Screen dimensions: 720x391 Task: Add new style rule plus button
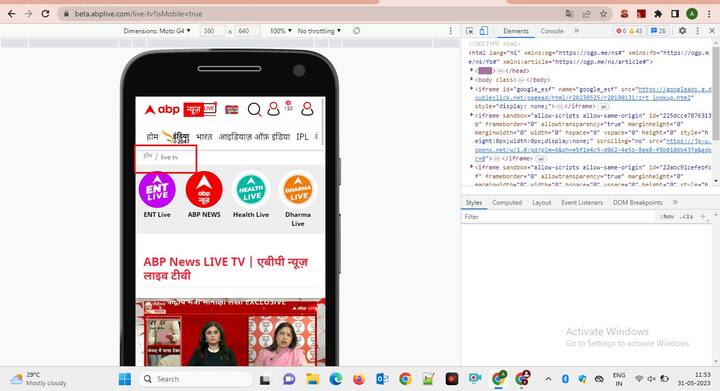(703, 216)
